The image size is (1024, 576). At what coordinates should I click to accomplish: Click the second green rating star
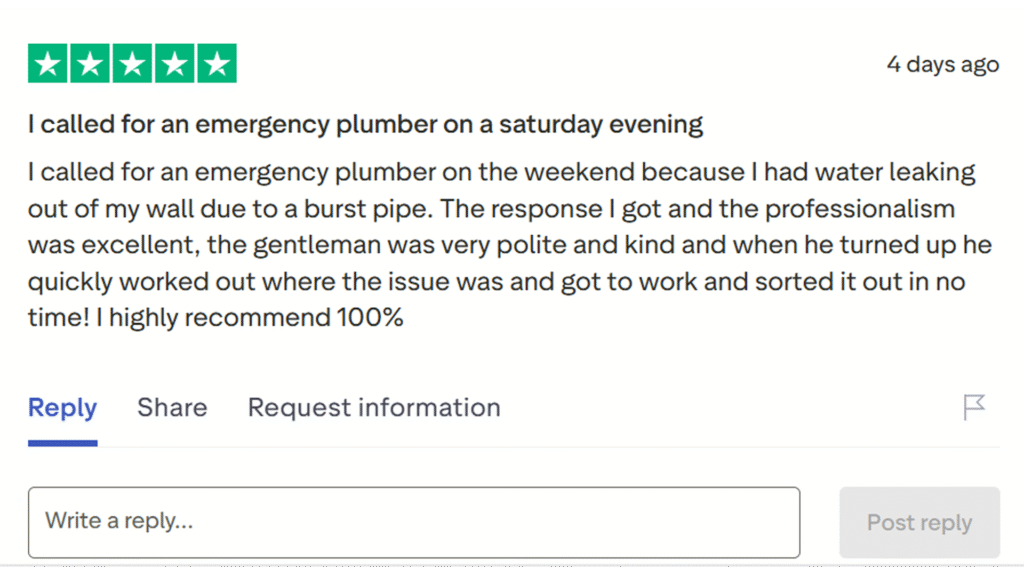coord(90,64)
